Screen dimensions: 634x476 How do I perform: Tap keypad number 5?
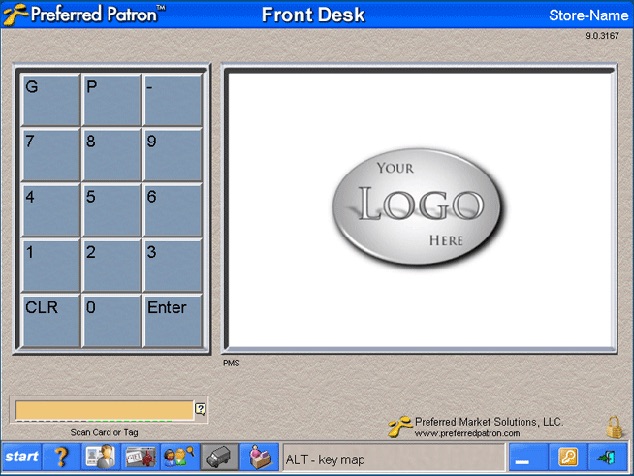112,210
